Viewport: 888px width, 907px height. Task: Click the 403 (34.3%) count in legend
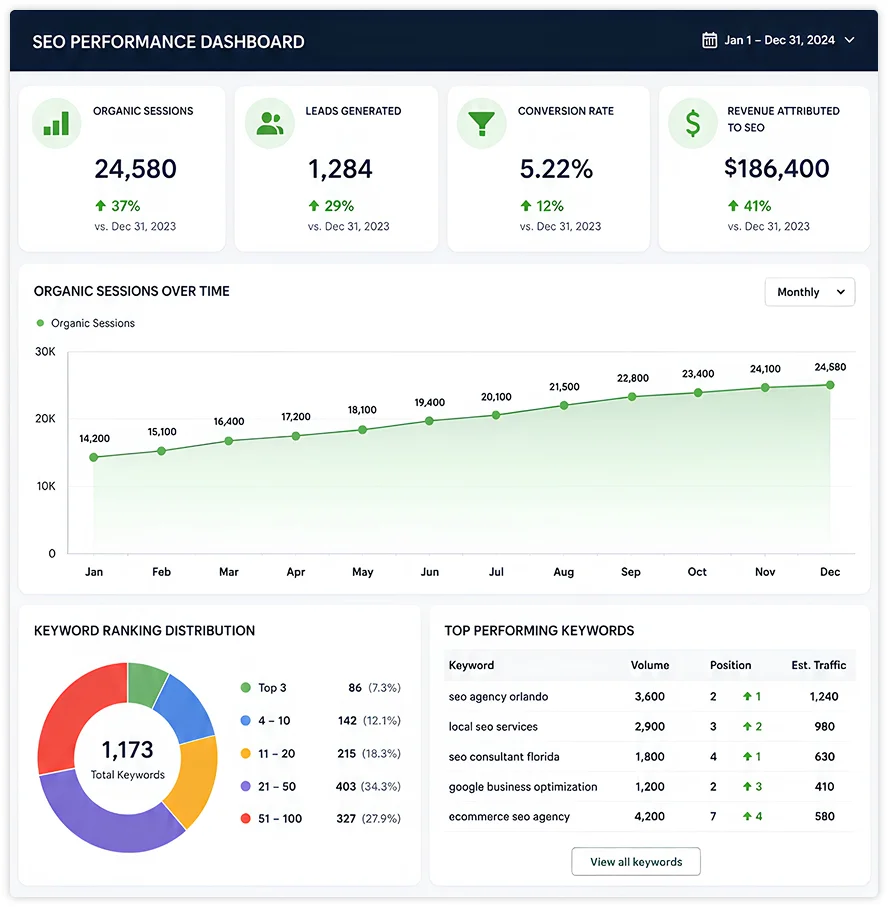pyautogui.click(x=368, y=786)
